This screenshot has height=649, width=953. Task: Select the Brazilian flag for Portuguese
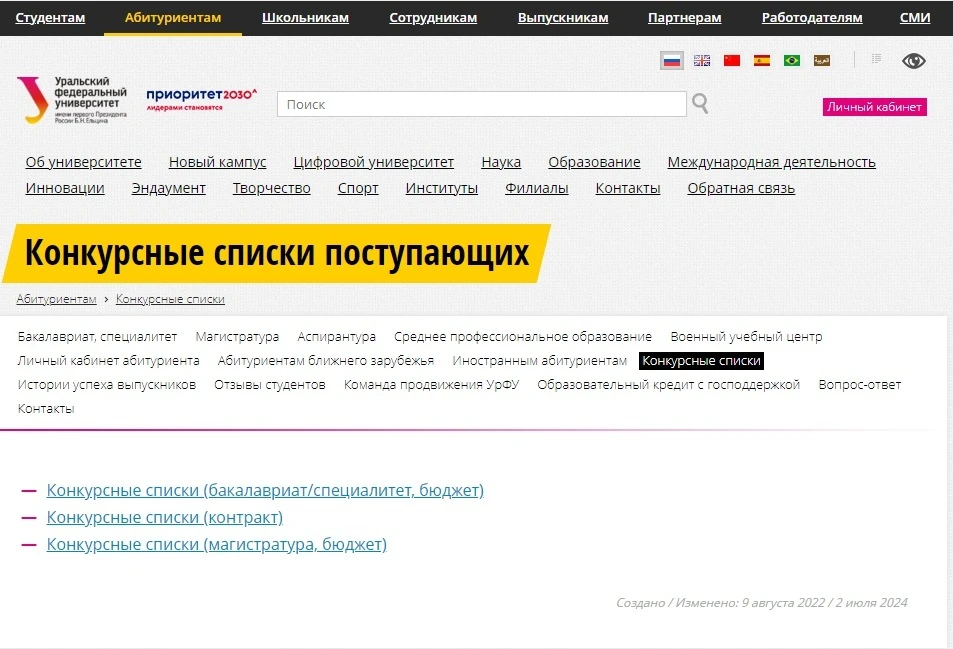pyautogui.click(x=792, y=60)
